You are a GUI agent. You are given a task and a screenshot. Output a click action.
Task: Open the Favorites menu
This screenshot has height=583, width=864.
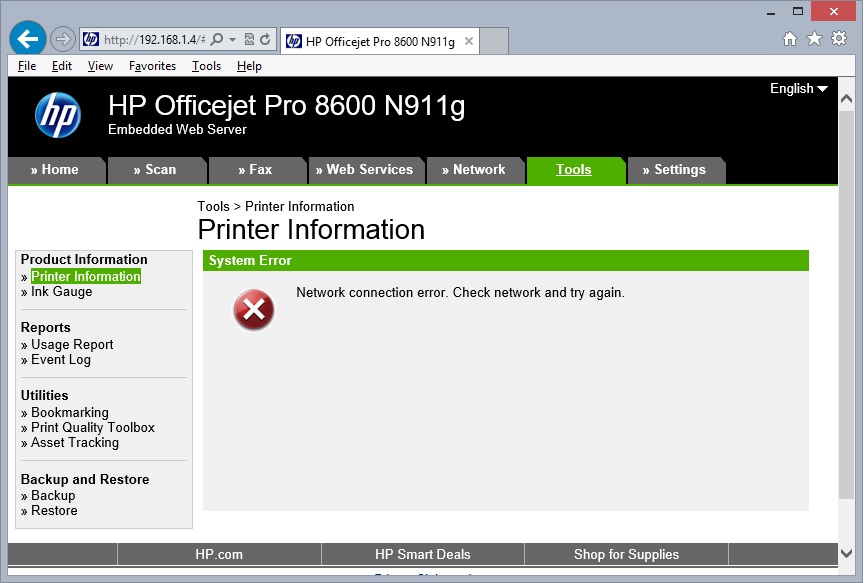tap(152, 66)
